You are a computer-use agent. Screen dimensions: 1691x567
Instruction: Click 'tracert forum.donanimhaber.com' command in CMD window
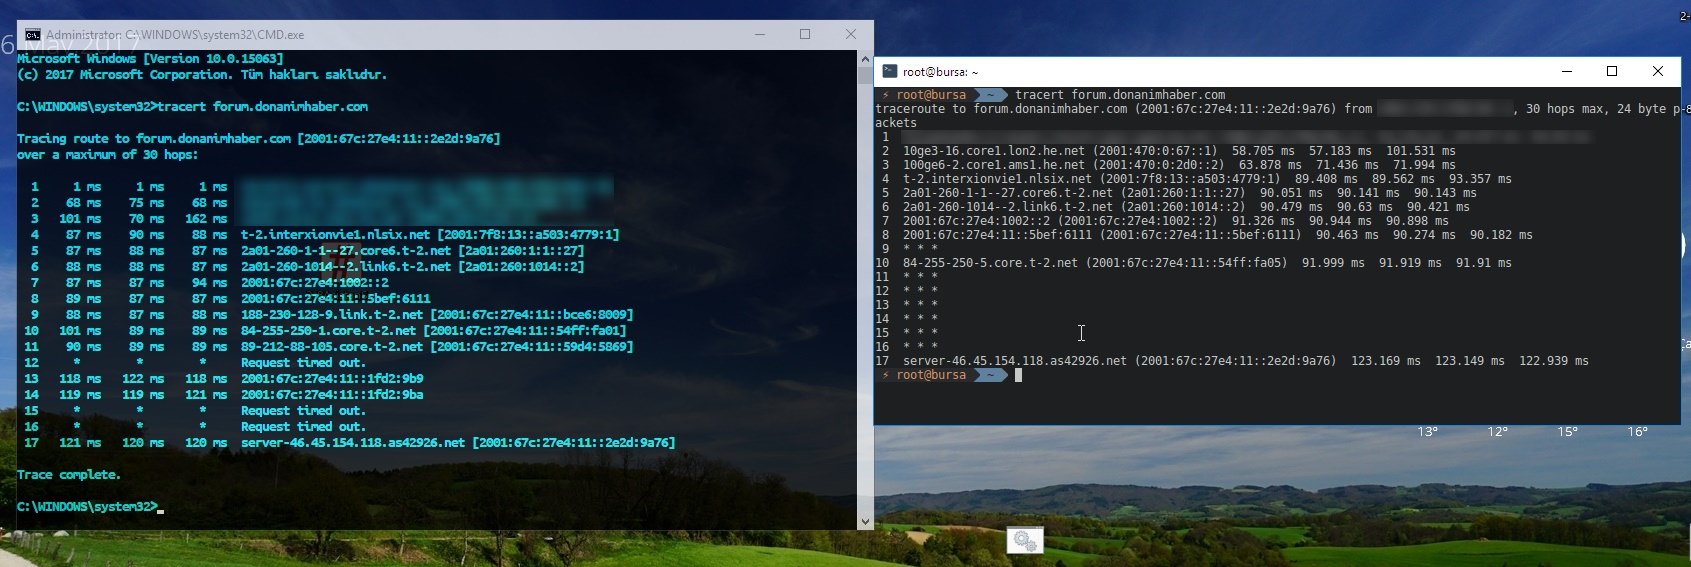[x=262, y=107]
